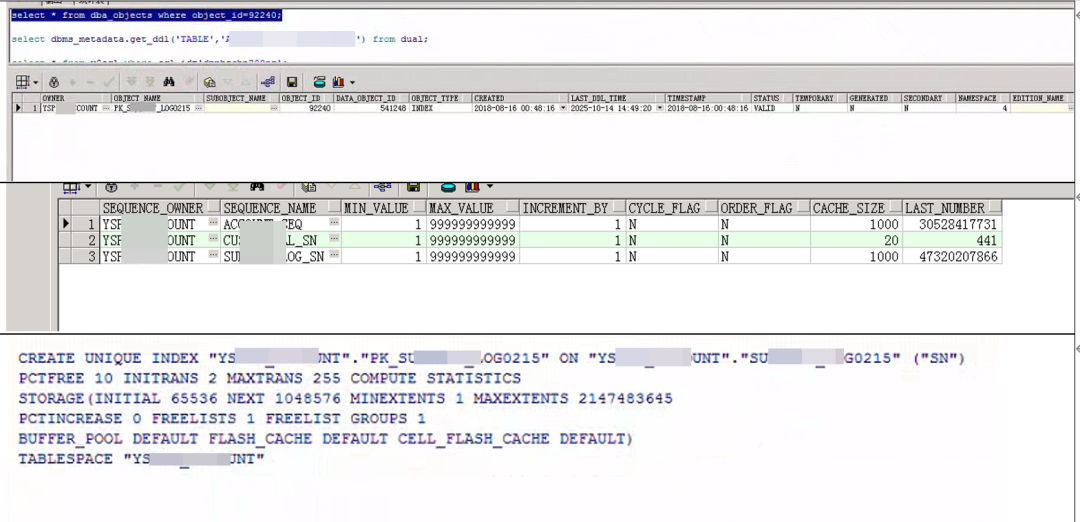This screenshot has height=522, width=1080.
Task: Click the delete record minus icon above dba_objects grid
Action: coord(90,83)
